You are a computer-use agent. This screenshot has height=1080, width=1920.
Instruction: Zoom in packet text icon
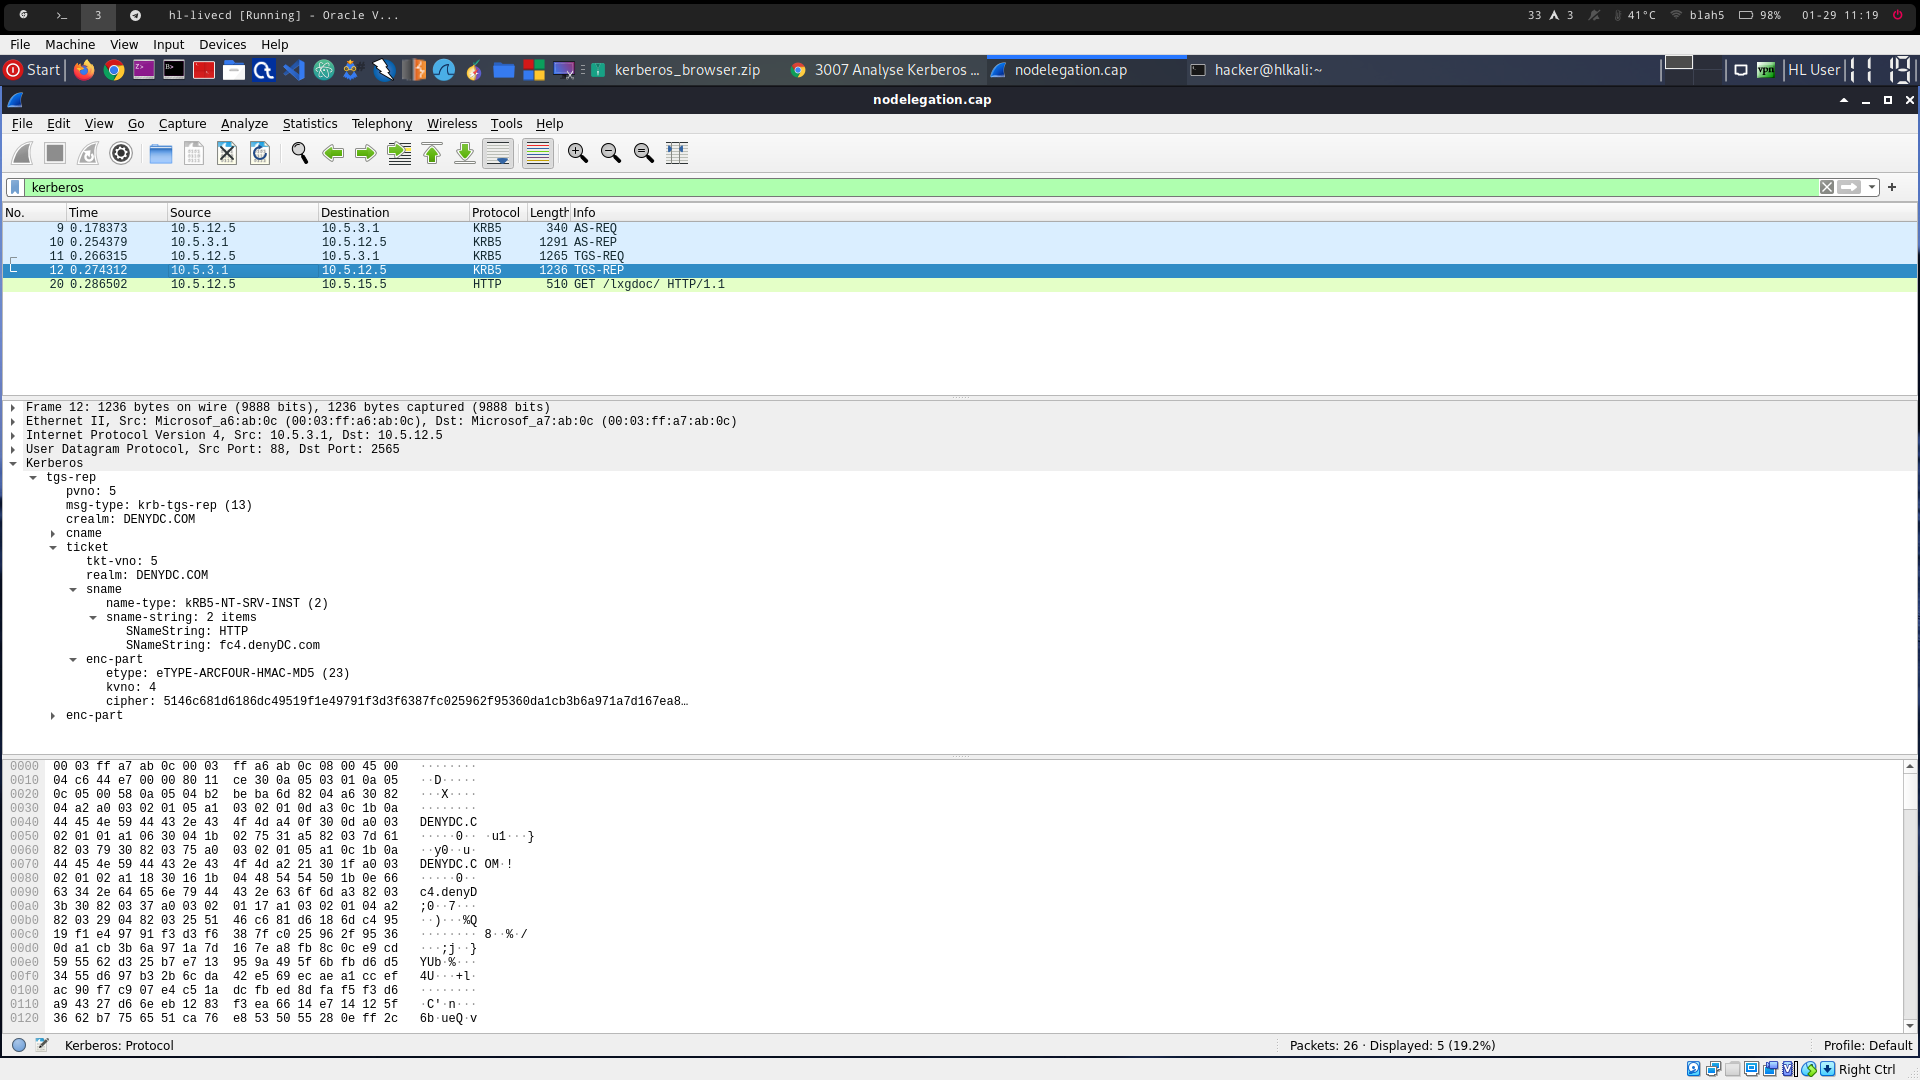[577, 153]
